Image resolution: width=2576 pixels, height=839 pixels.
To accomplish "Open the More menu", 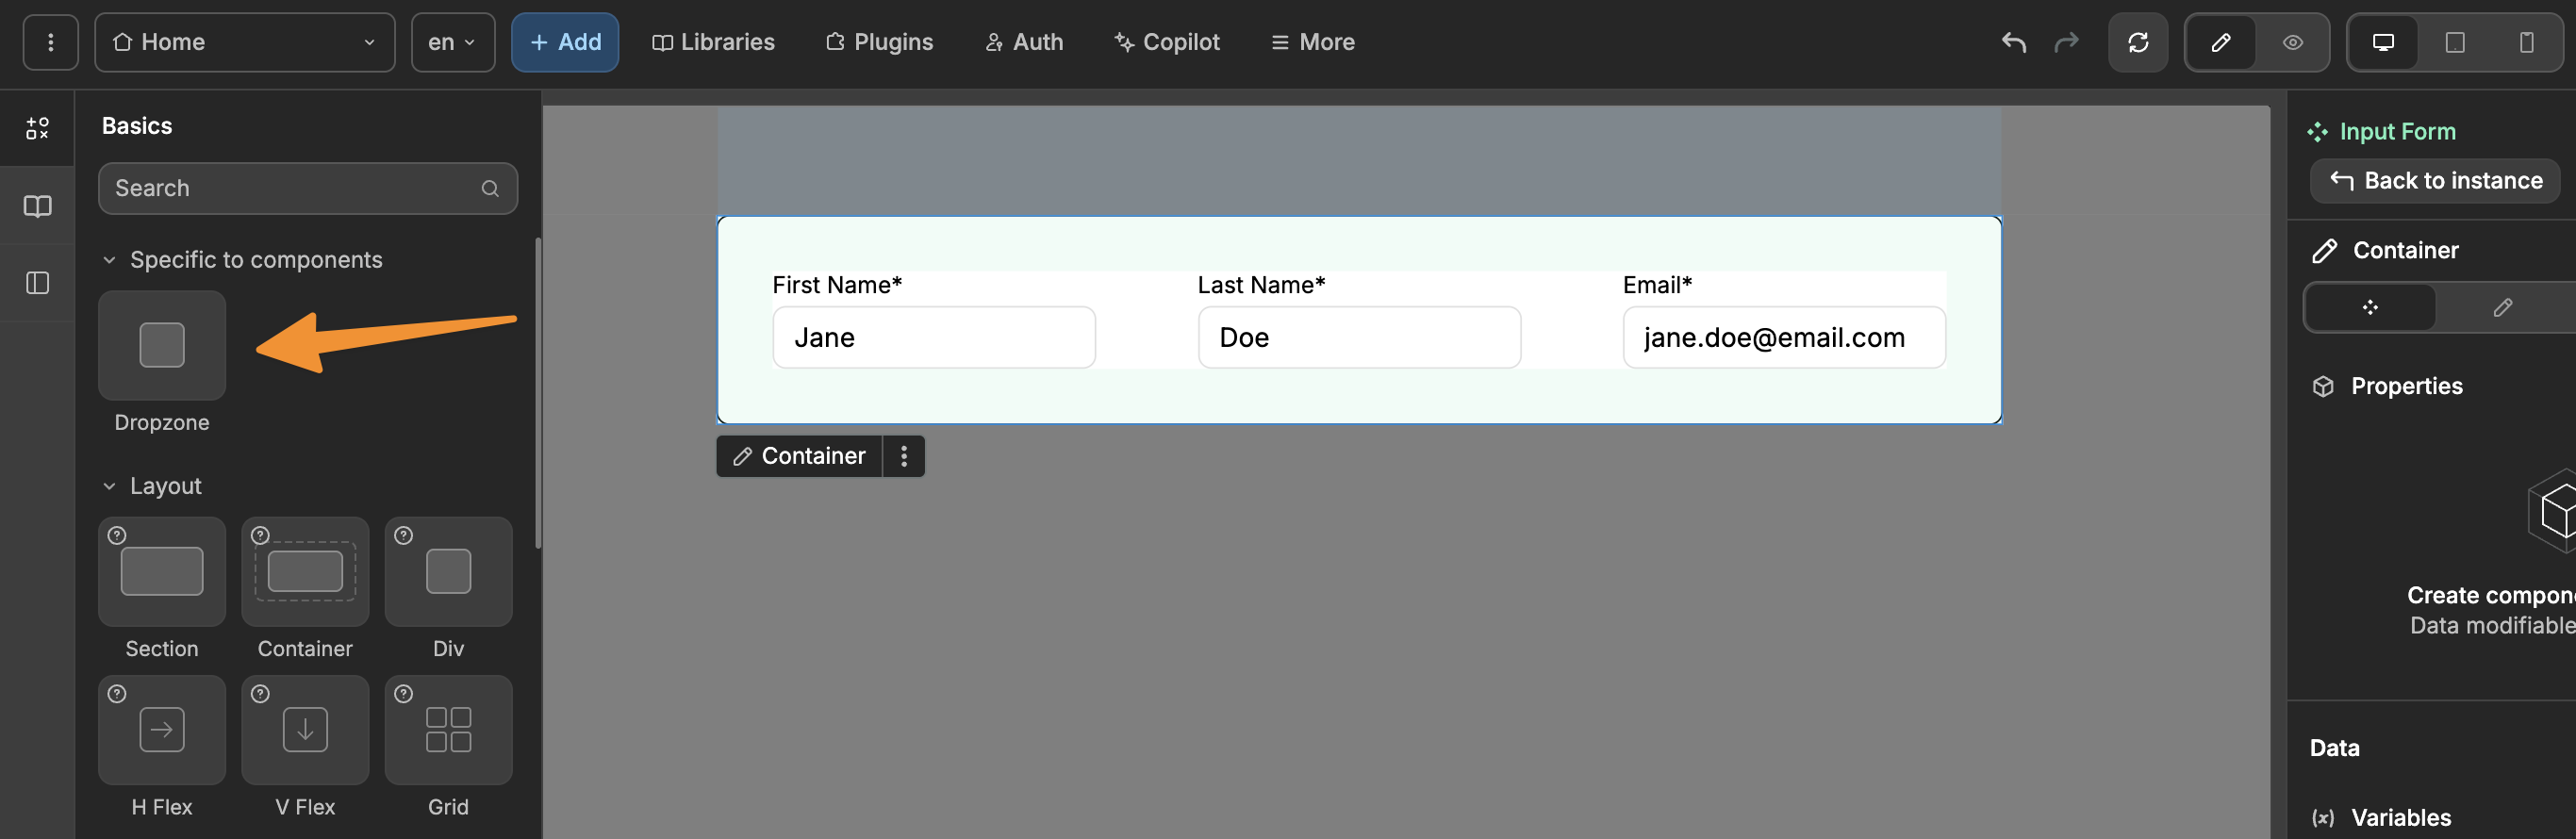I will coord(1312,42).
